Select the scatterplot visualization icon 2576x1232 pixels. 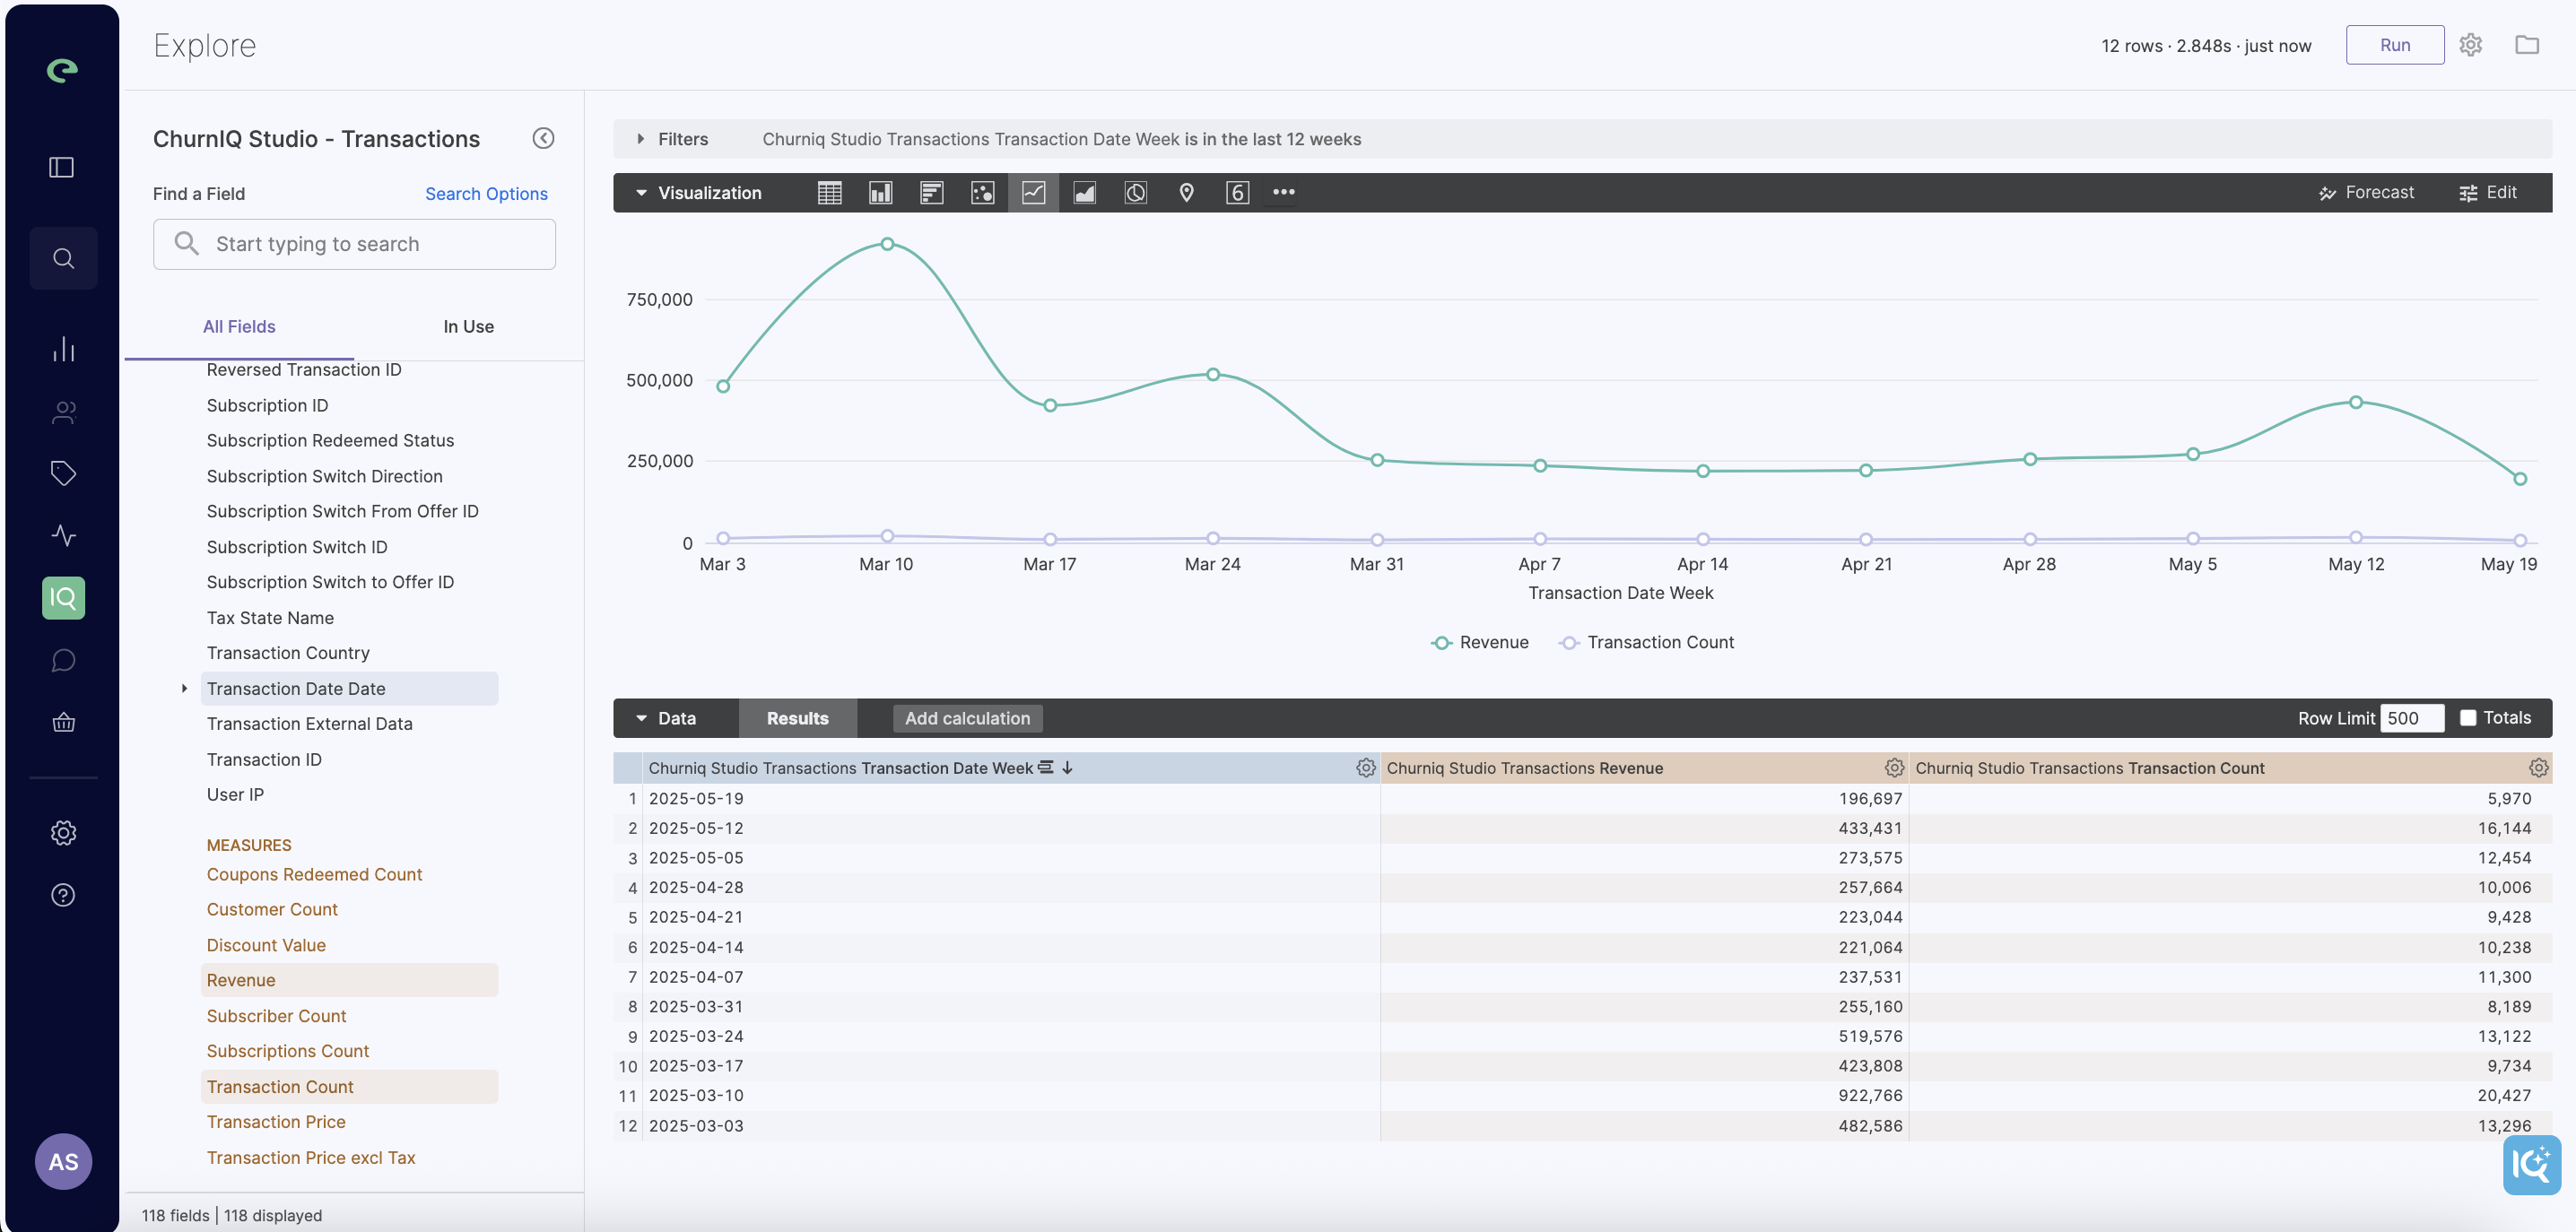click(x=982, y=192)
